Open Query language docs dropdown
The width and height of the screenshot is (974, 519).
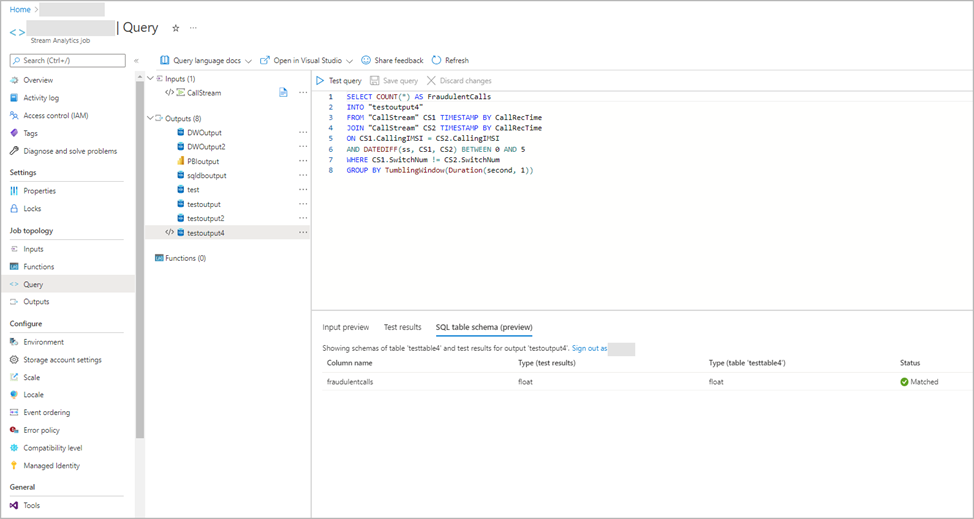pos(206,60)
